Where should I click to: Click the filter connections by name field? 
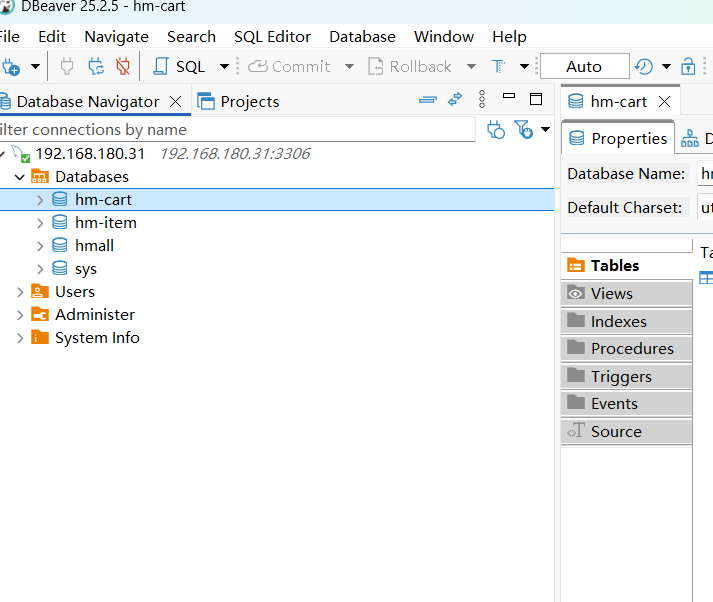tap(237, 130)
